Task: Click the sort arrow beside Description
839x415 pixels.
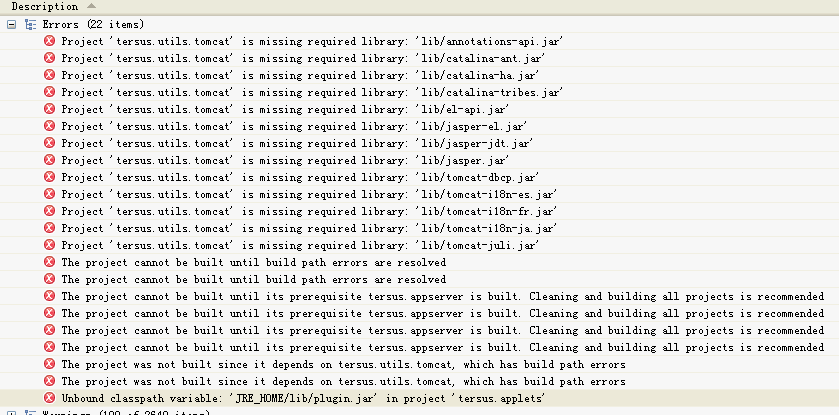Action: click(x=91, y=6)
